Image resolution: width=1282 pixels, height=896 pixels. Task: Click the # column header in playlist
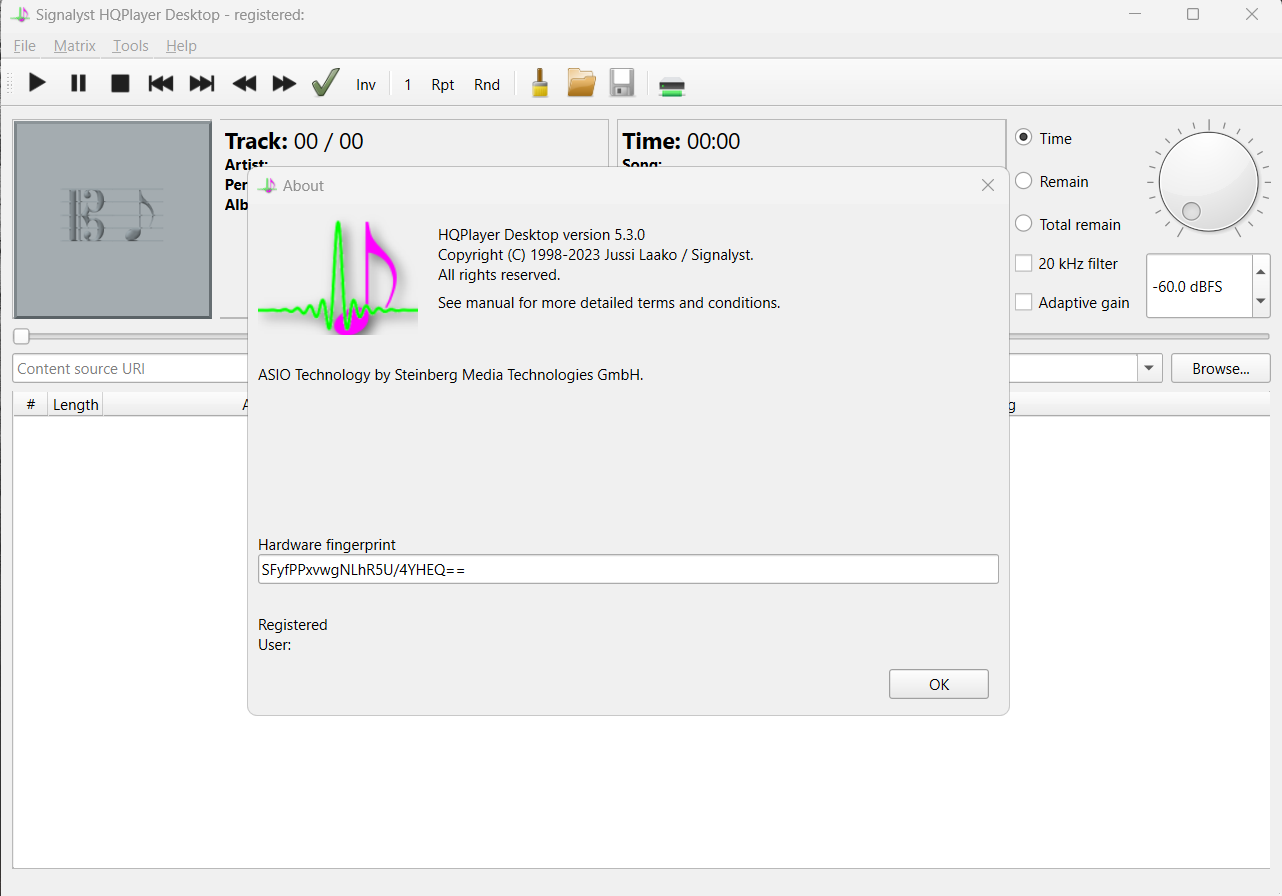coord(31,404)
